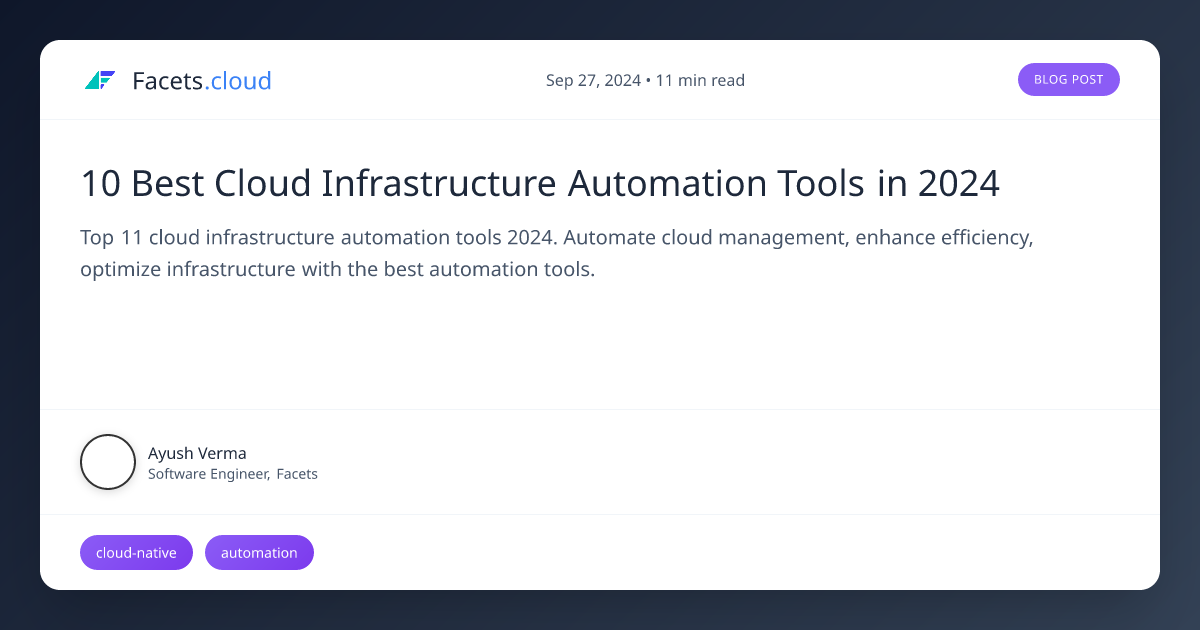The height and width of the screenshot is (630, 1200).
Task: Click the Sep 27, 2024 date text
Action: [593, 80]
